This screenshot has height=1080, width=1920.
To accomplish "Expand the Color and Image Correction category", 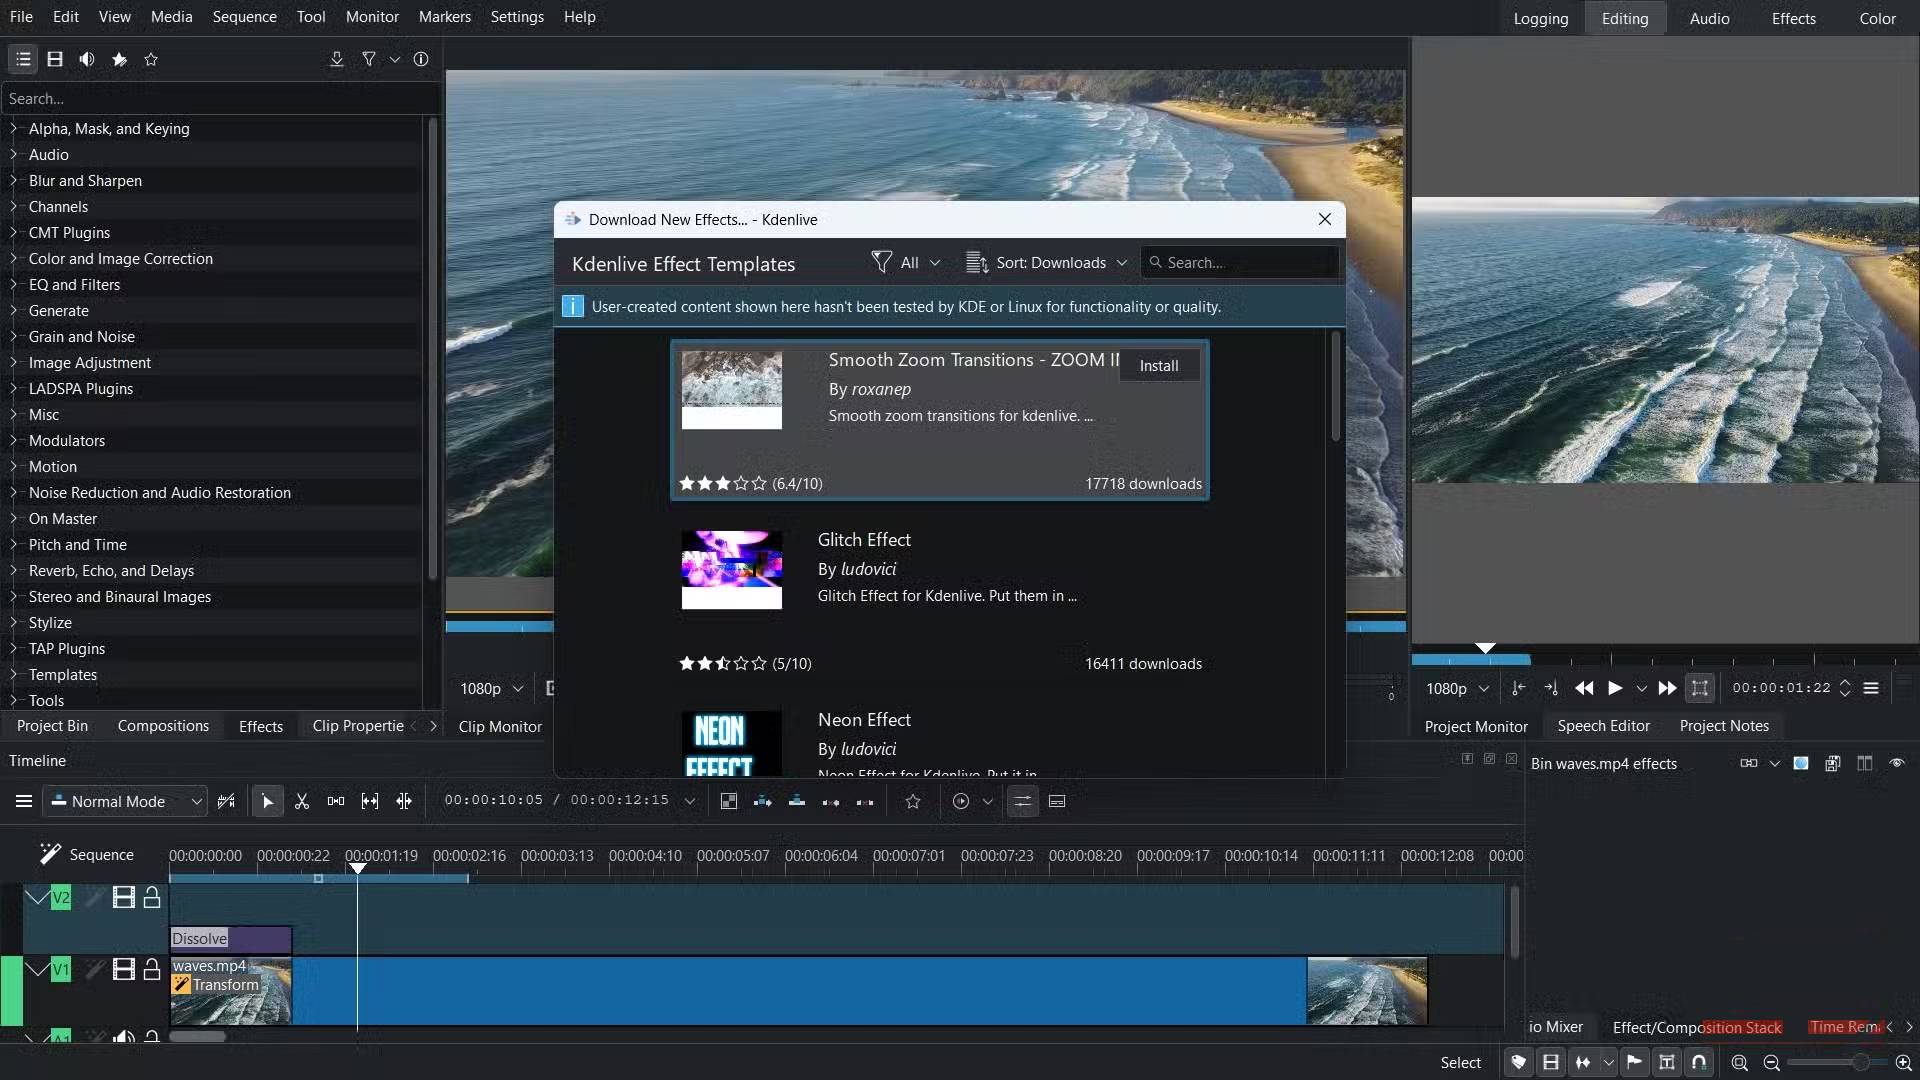I will (14, 258).
